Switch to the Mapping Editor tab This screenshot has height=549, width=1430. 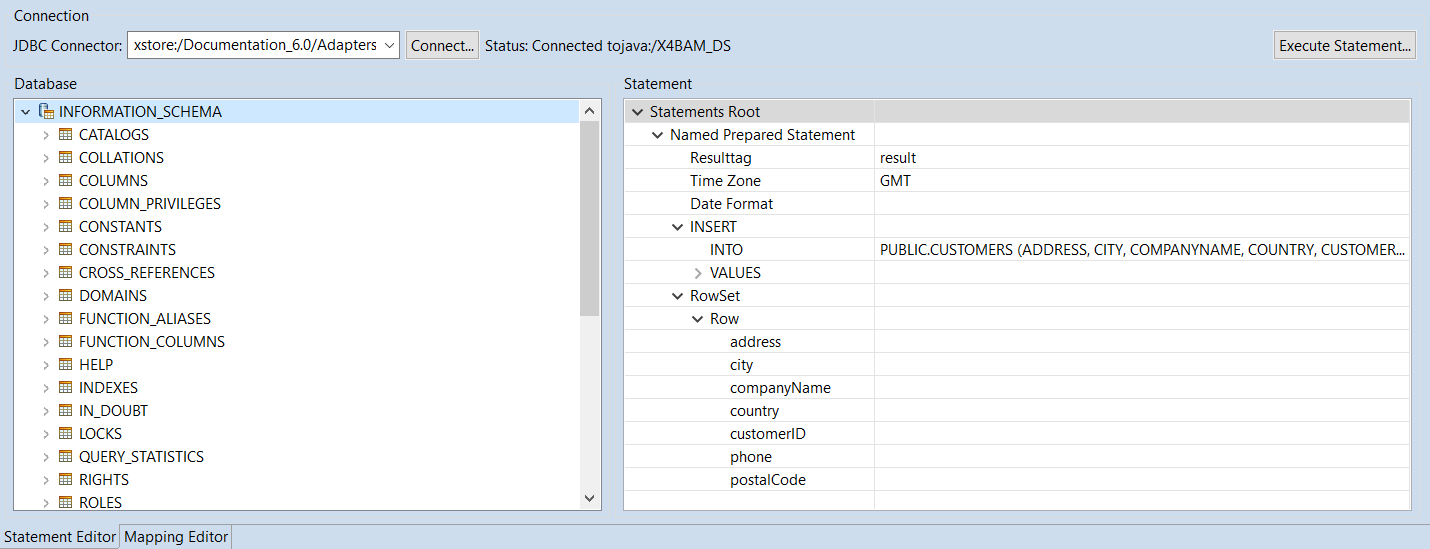pos(176,537)
